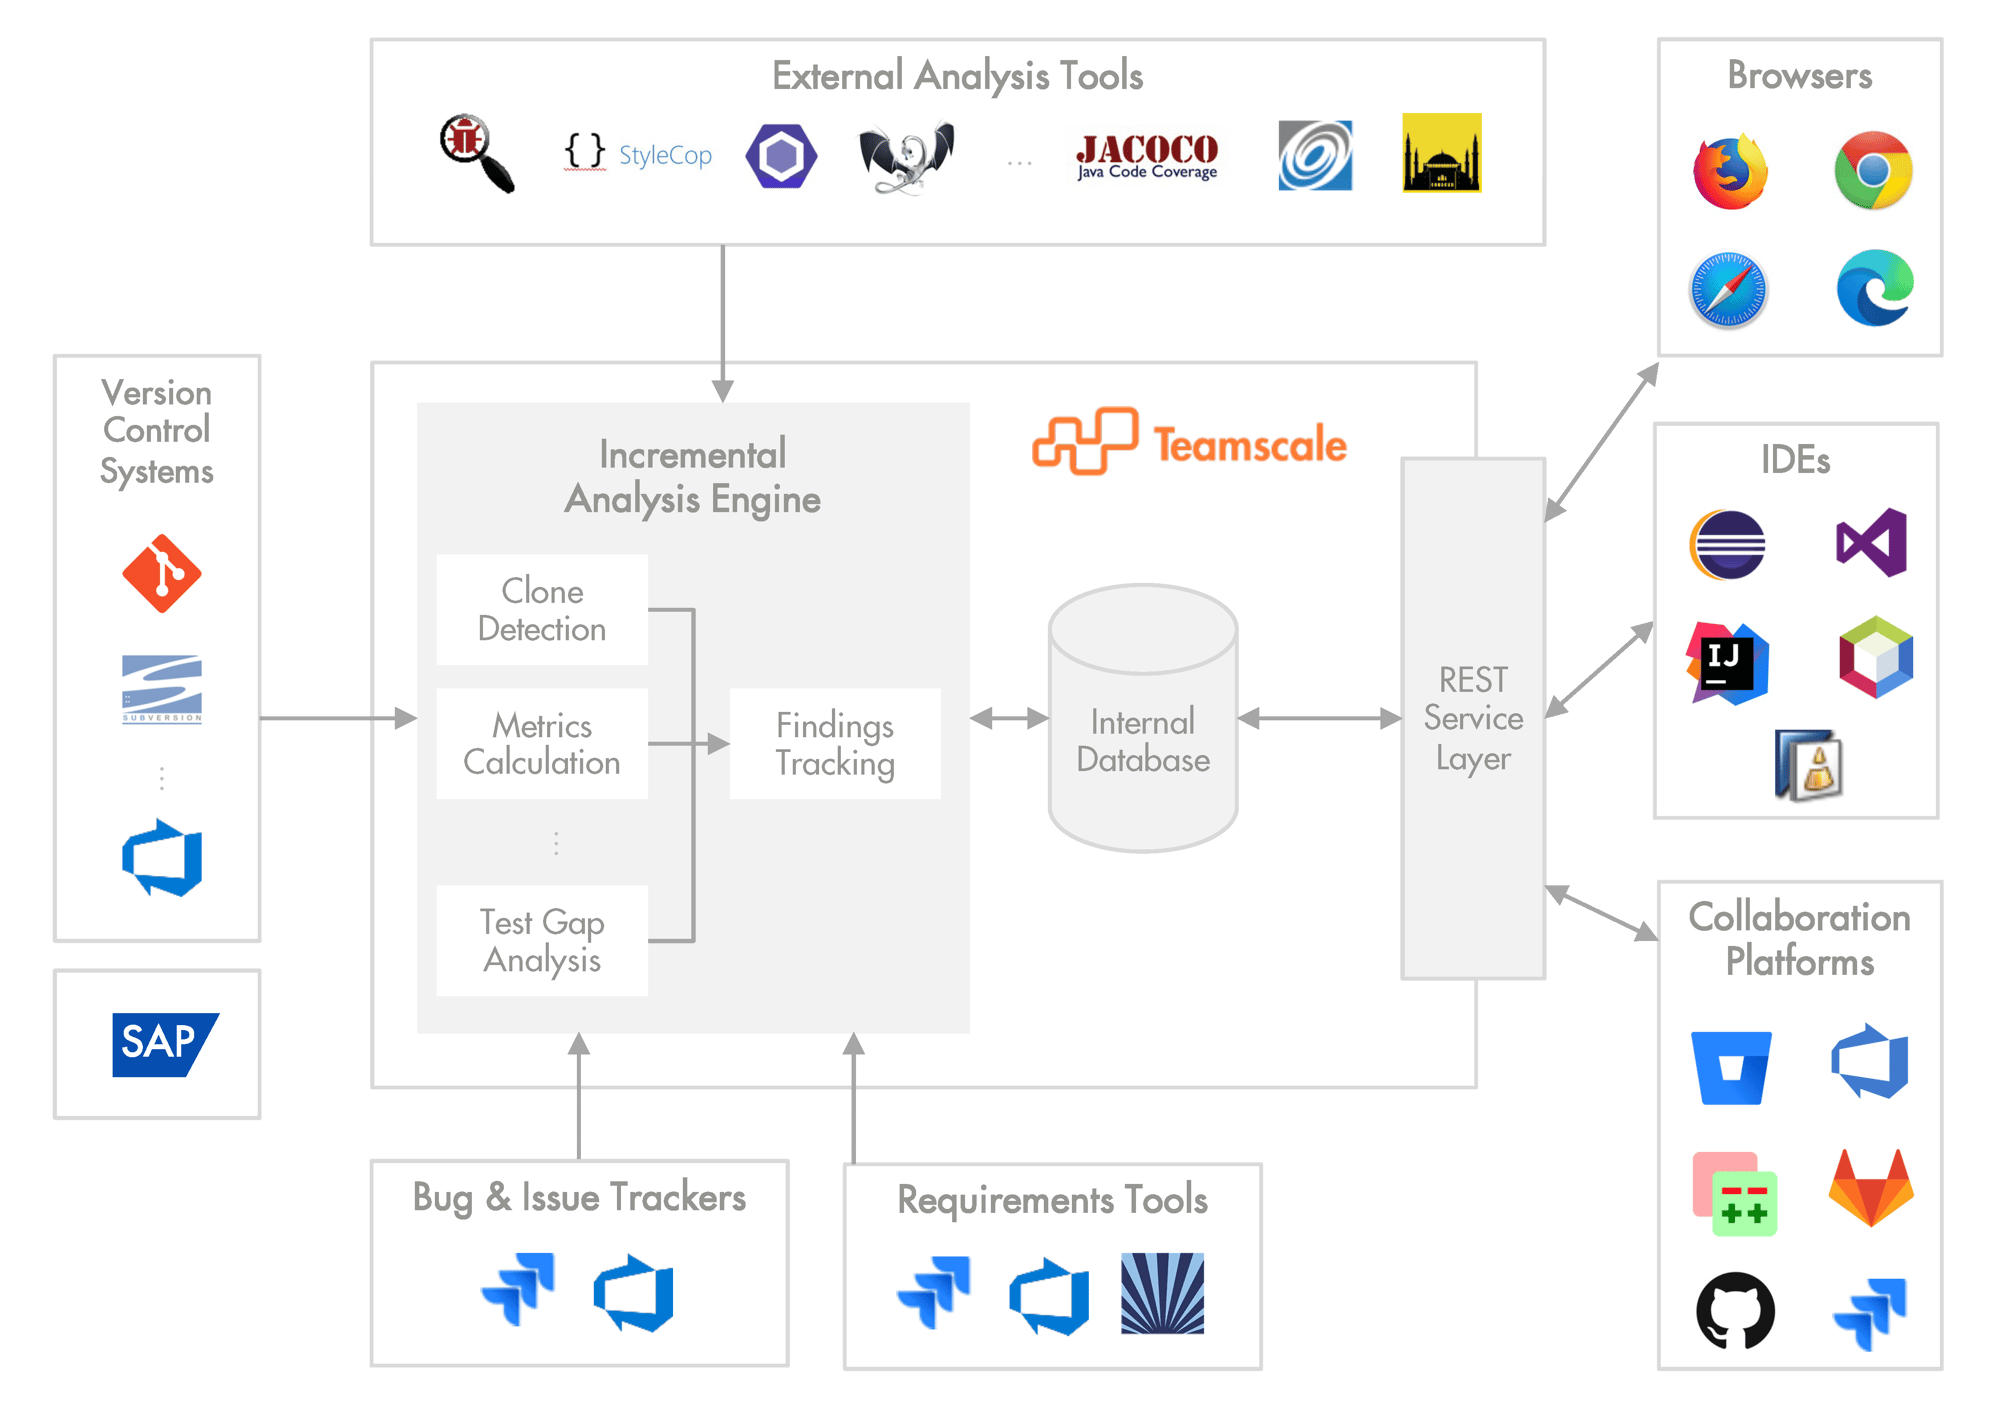Viewport: 2000px width, 1418px height.
Task: Click the yellow Istanbul mosque icon
Action: pos(1441,153)
